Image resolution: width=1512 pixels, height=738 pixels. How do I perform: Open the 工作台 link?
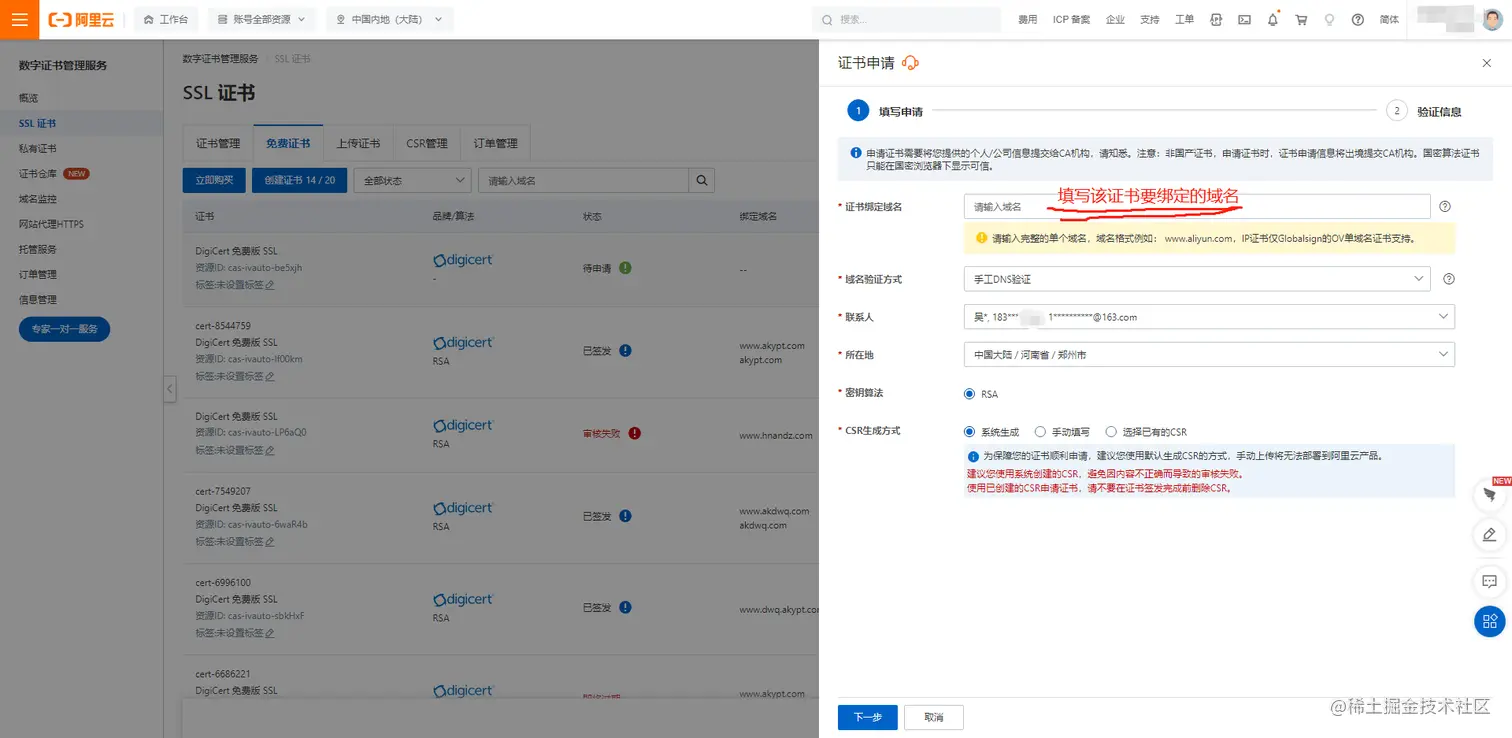(166, 19)
